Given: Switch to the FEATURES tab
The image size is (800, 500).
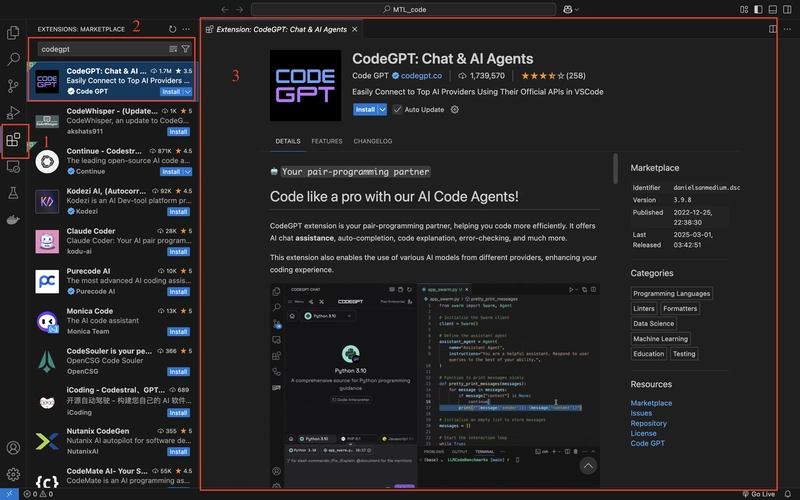Looking at the screenshot, I should [327, 141].
